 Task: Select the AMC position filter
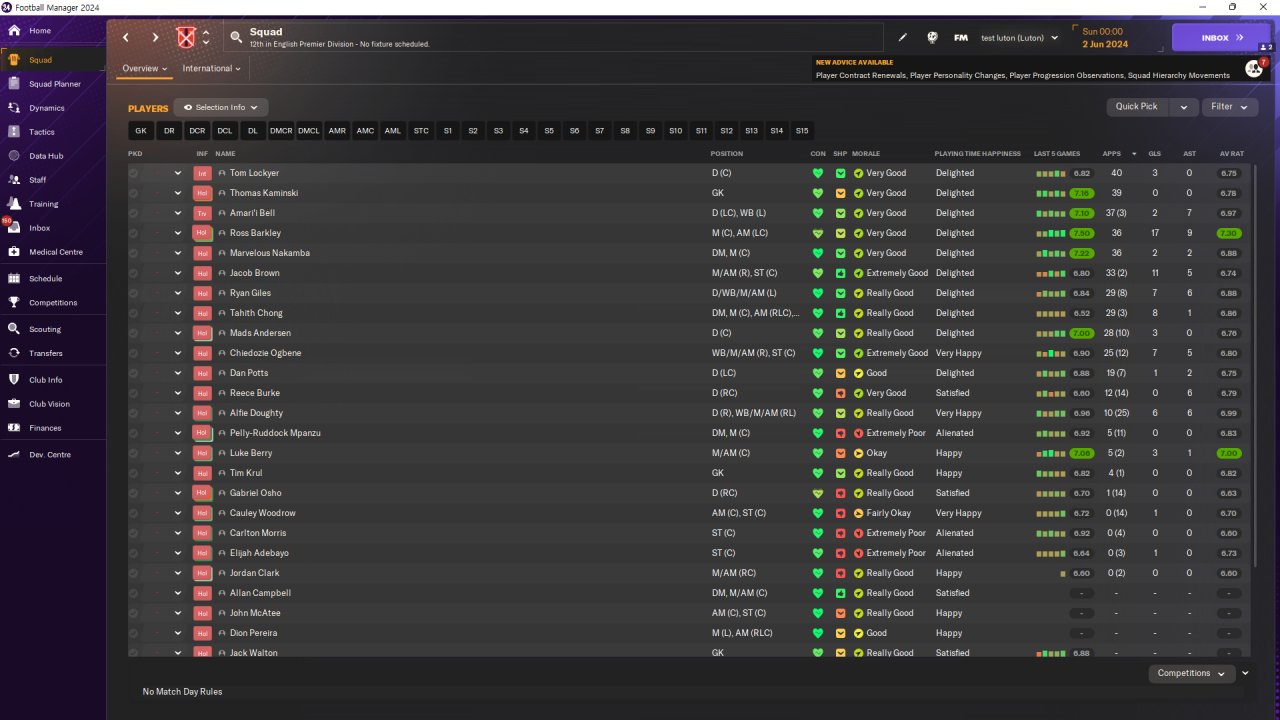(x=365, y=131)
